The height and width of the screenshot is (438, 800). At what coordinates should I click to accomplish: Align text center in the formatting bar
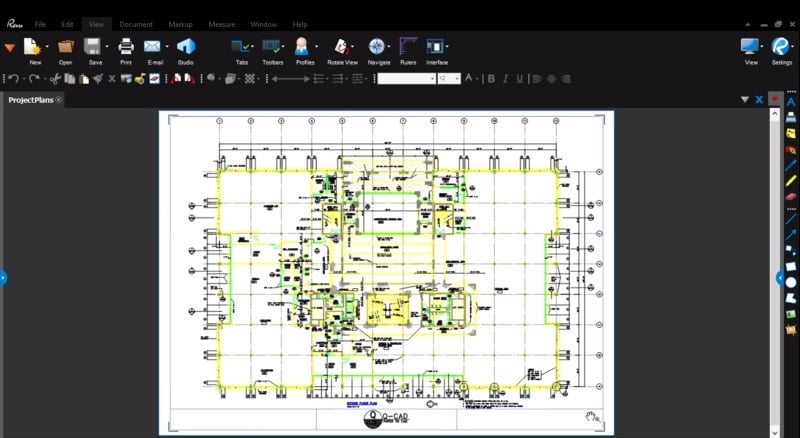tap(552, 79)
